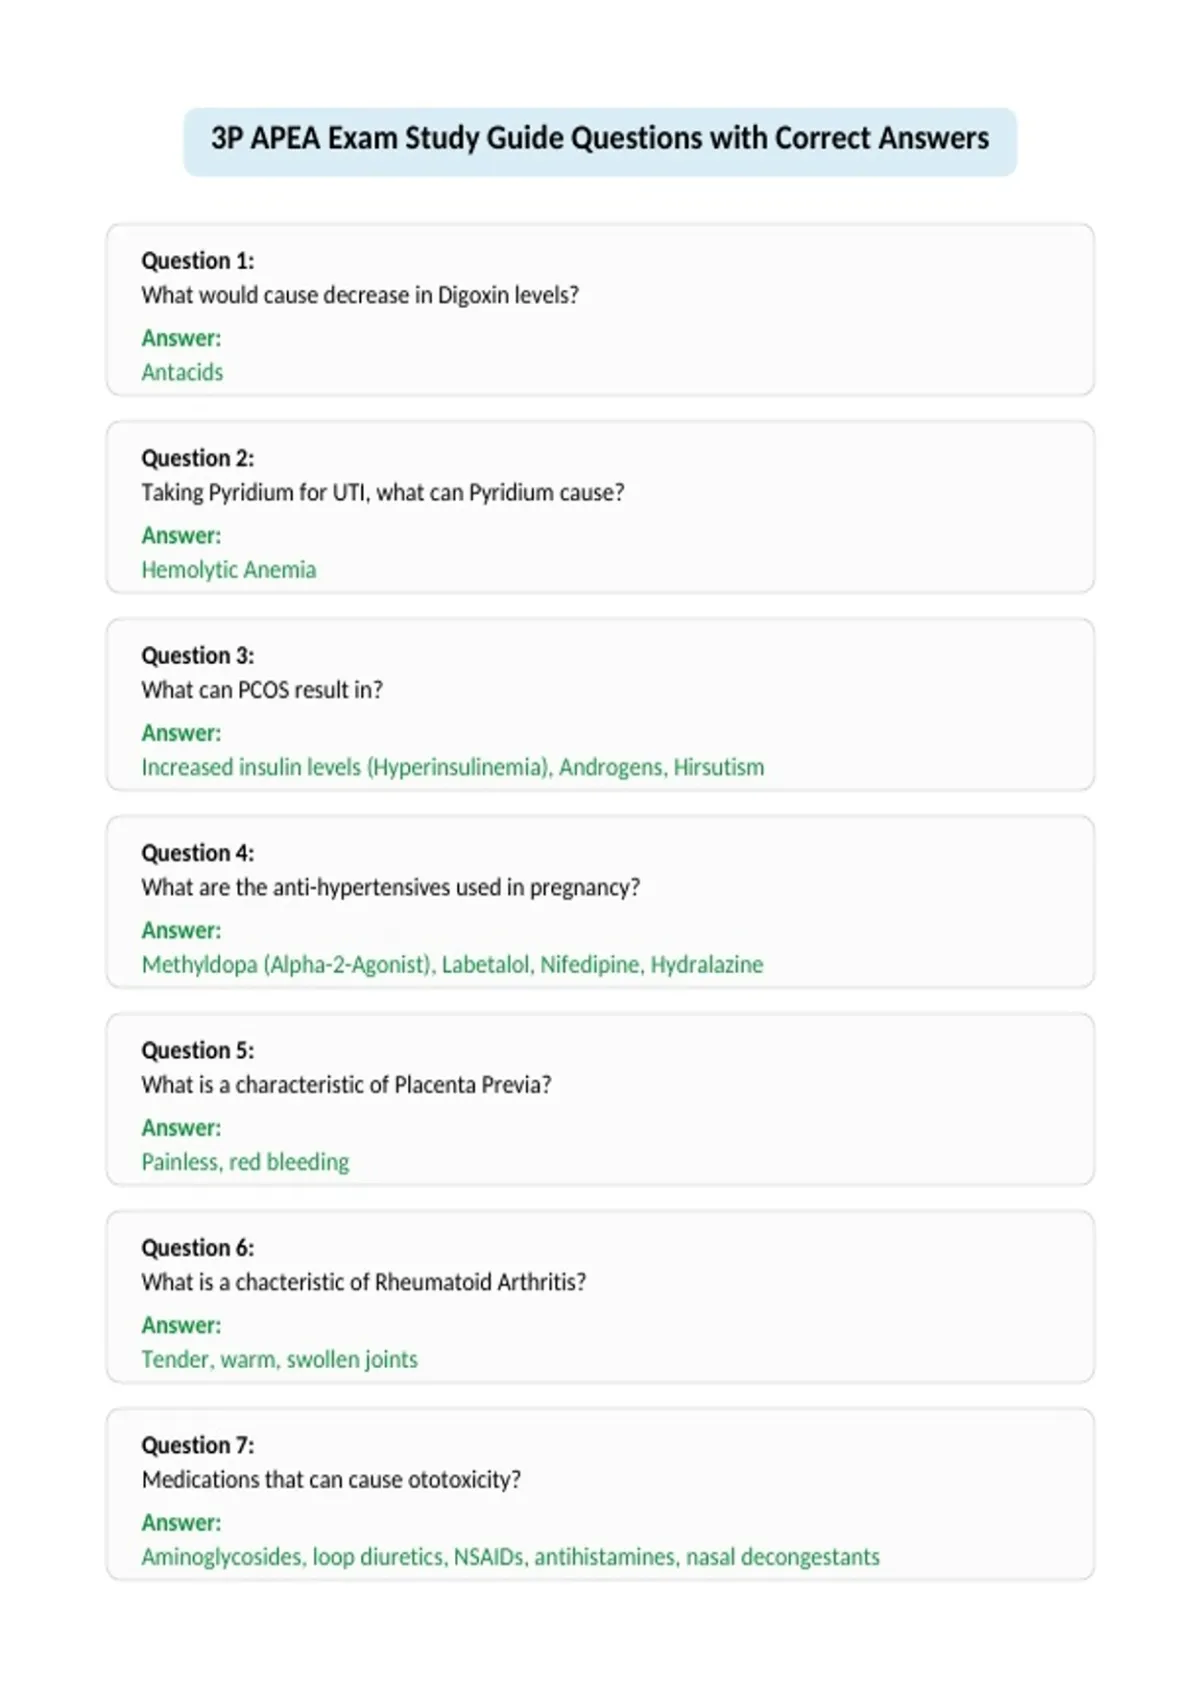This screenshot has width=1200, height=1700.
Task: Click the Question 4 heading
Action: pos(198,853)
